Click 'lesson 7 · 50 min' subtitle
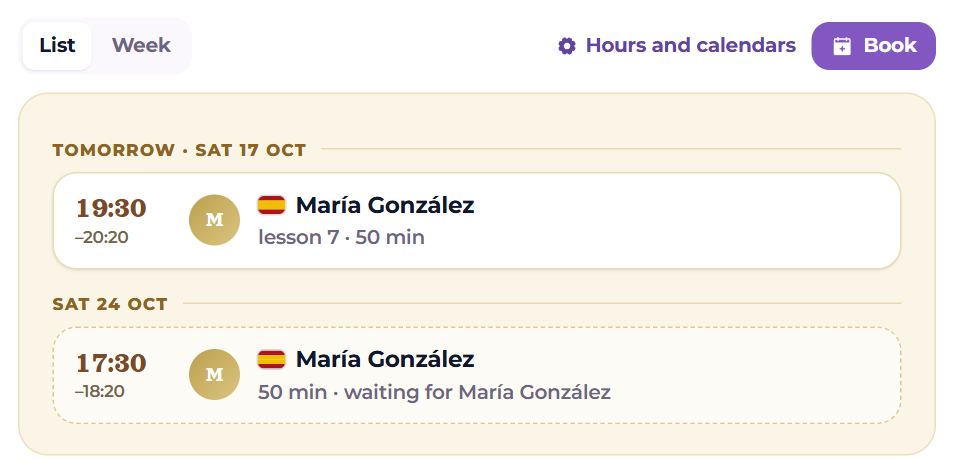 341,237
